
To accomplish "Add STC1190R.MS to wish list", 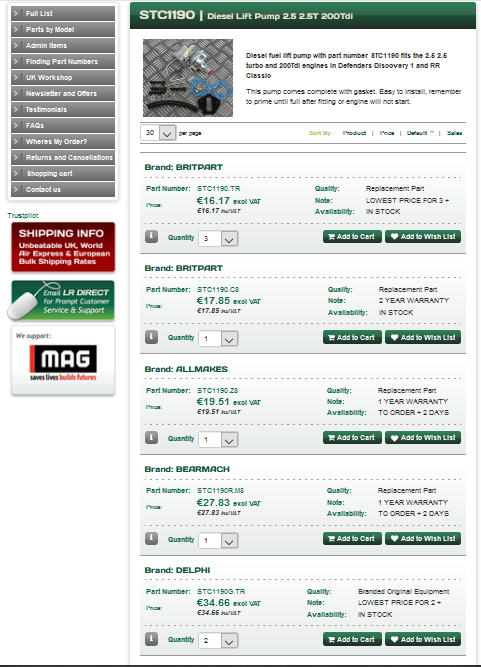I will (x=423, y=539).
